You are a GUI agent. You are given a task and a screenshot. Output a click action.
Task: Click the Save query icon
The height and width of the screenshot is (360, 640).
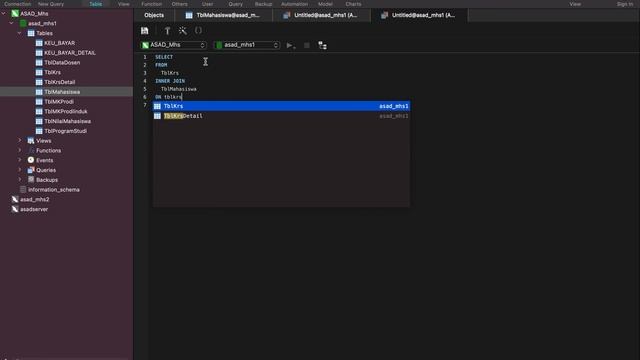144,31
